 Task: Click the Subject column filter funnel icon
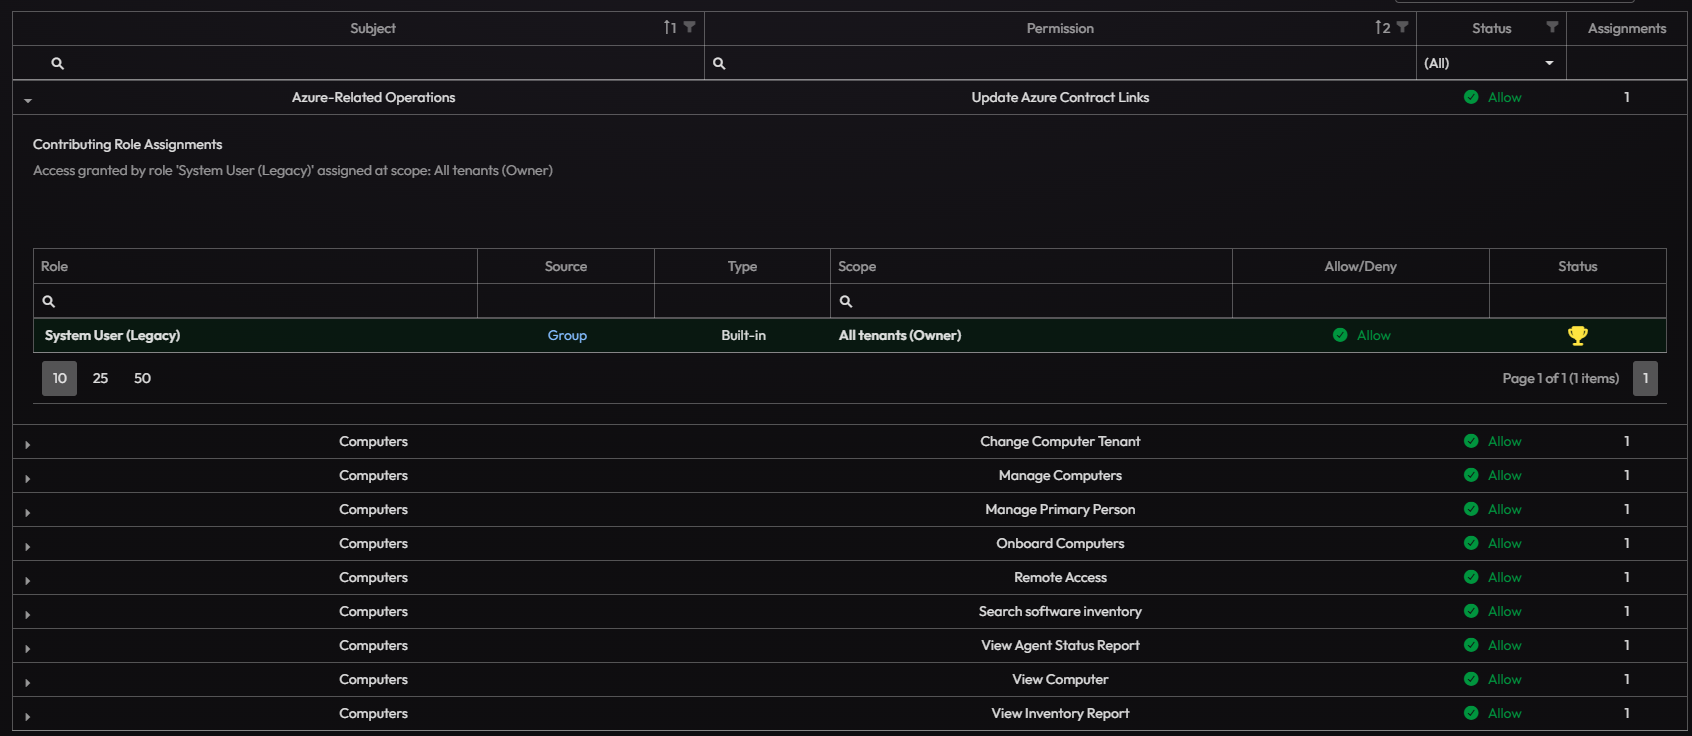click(689, 27)
